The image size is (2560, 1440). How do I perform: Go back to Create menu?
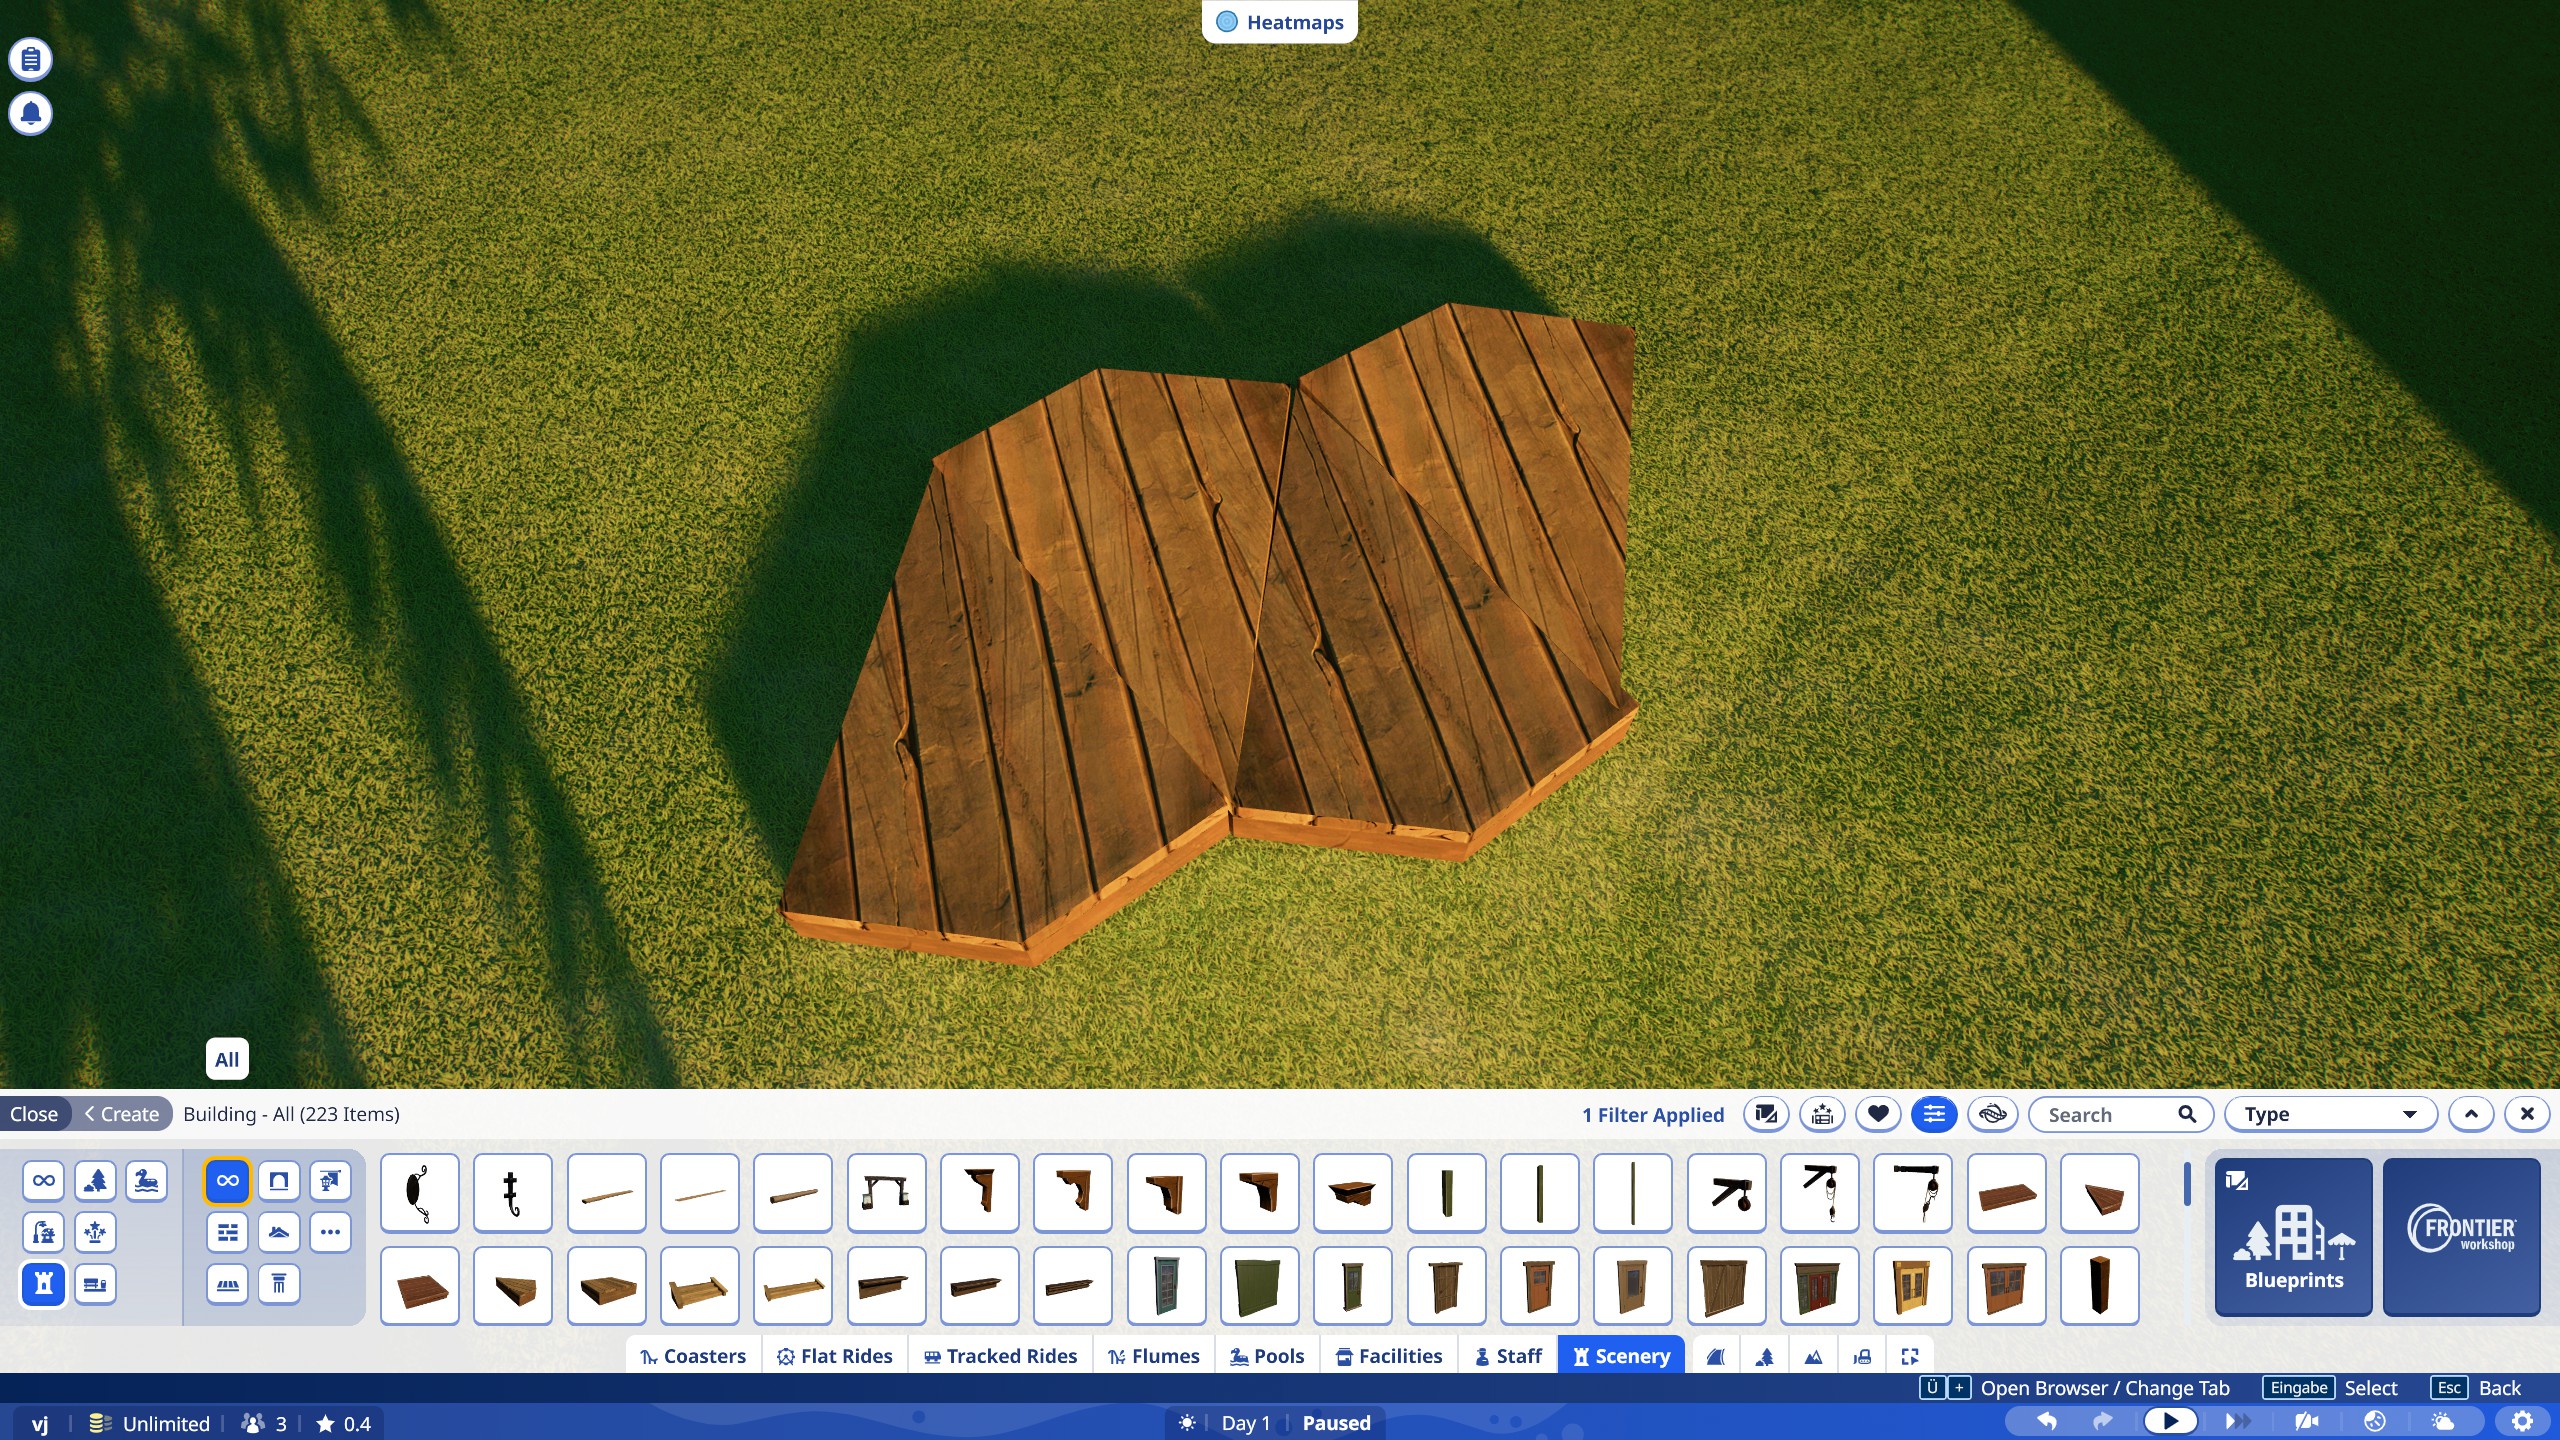pos(122,1114)
